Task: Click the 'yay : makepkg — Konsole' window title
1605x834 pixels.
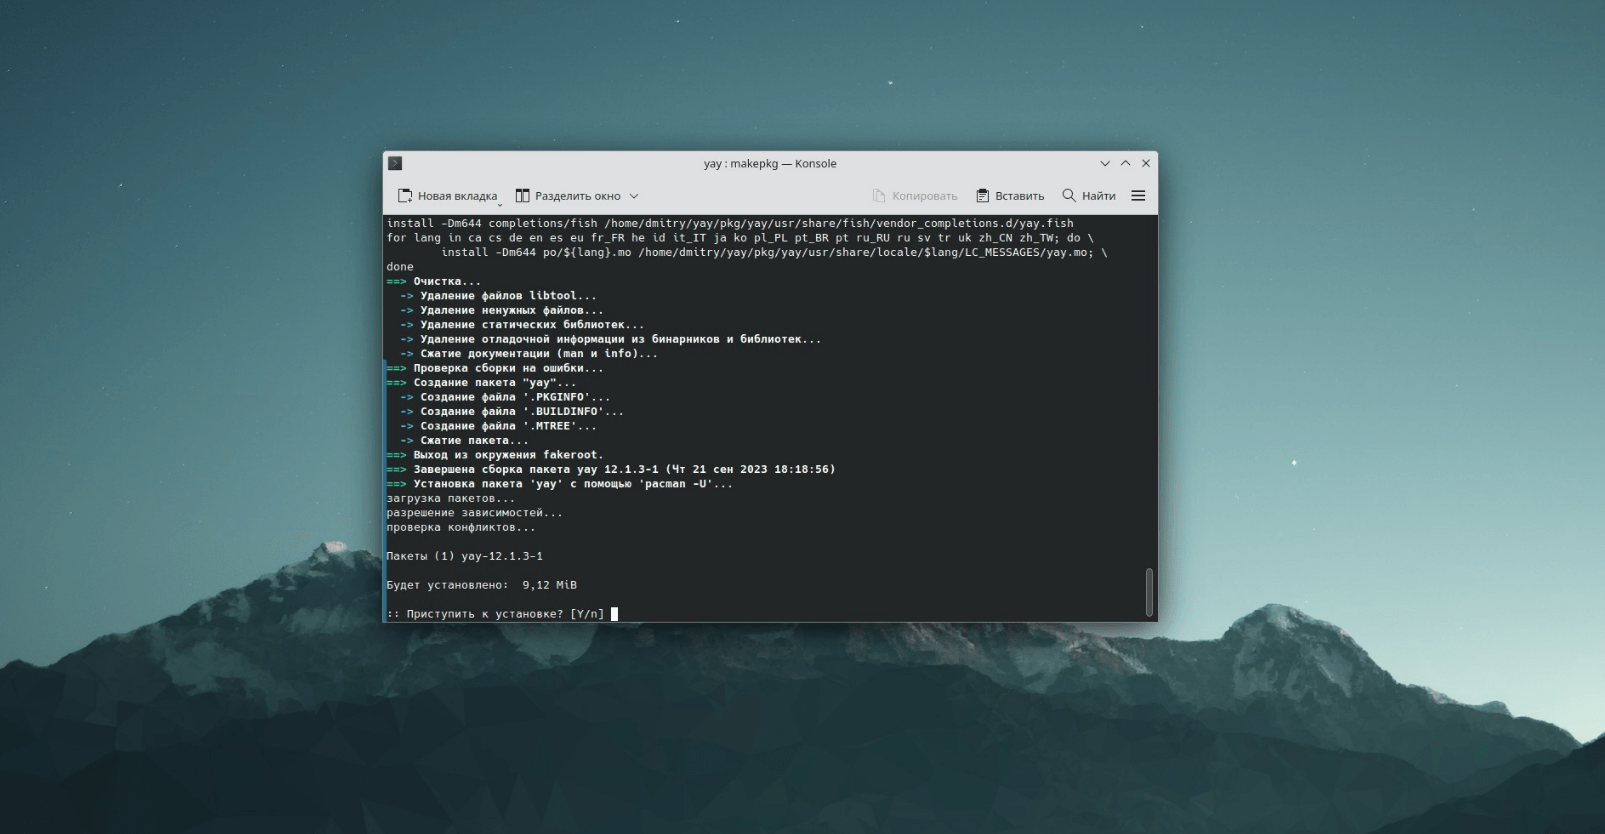Action: click(x=769, y=163)
